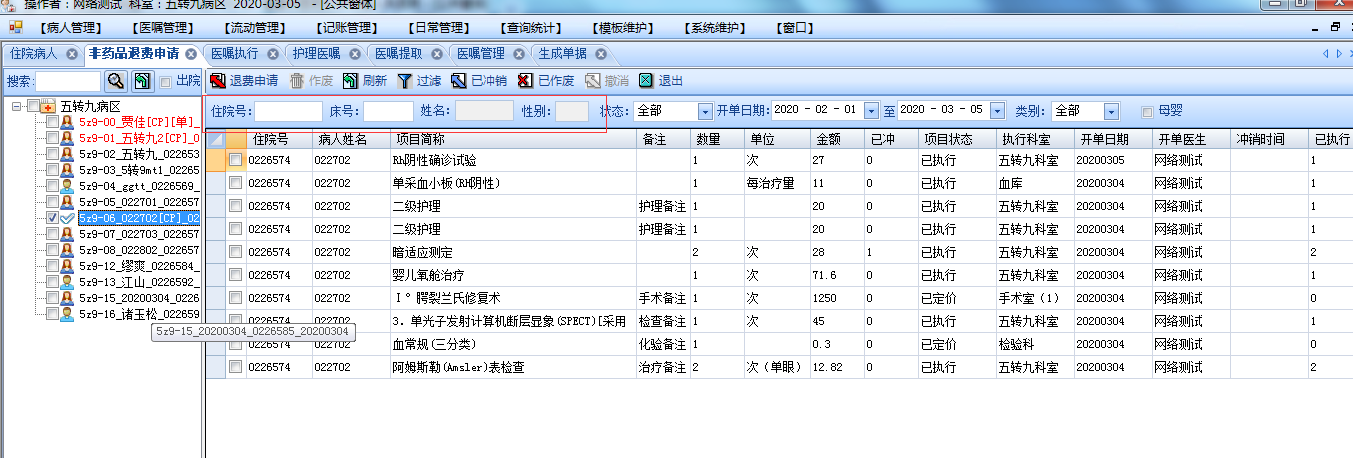This screenshot has width=1353, height=458.
Task: Tick the checkbox for 单采血小板(RH阴性) row
Action: point(235,183)
